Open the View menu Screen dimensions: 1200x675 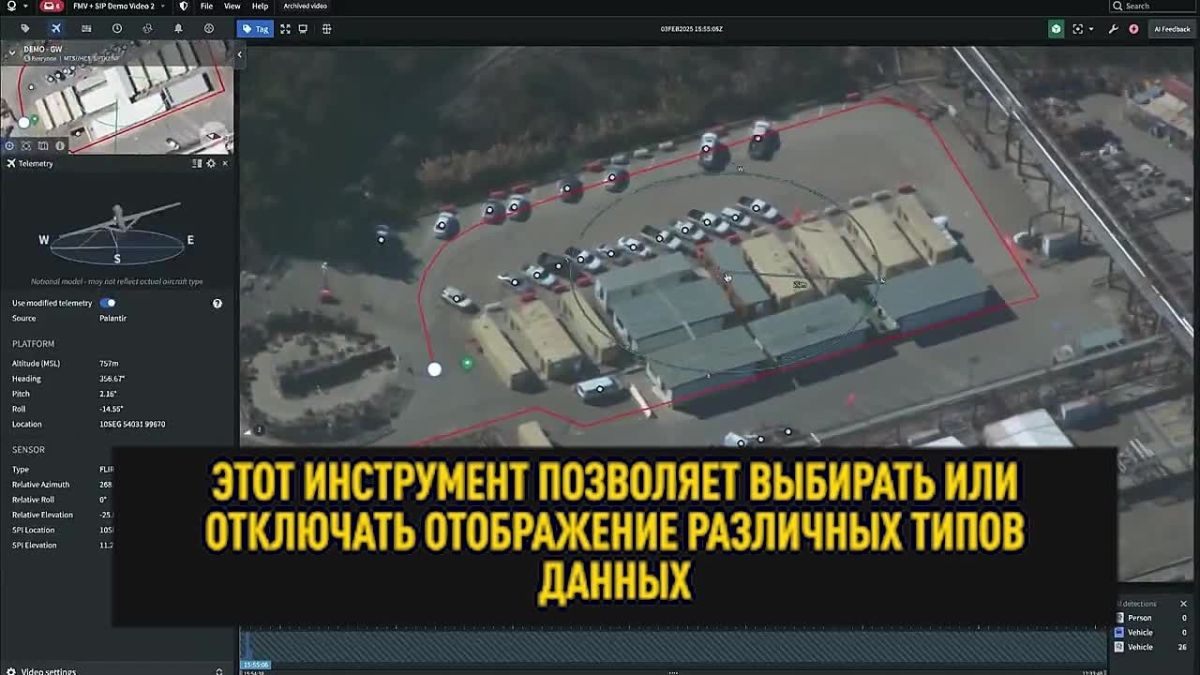[x=232, y=6]
